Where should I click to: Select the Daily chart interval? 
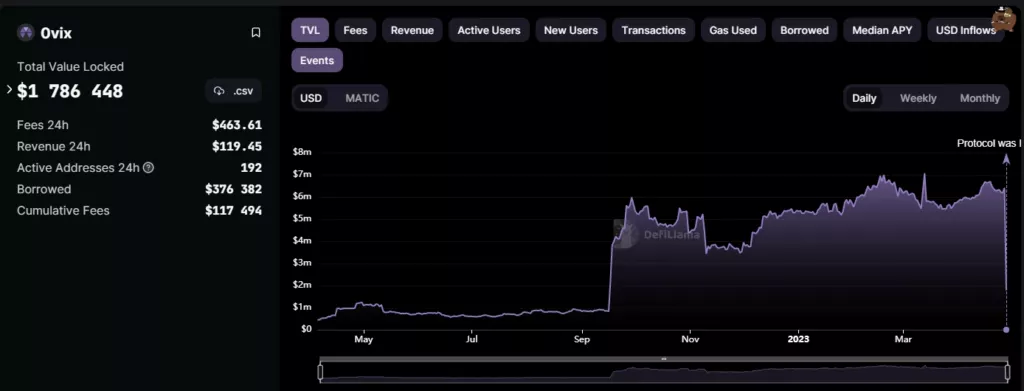pos(864,98)
